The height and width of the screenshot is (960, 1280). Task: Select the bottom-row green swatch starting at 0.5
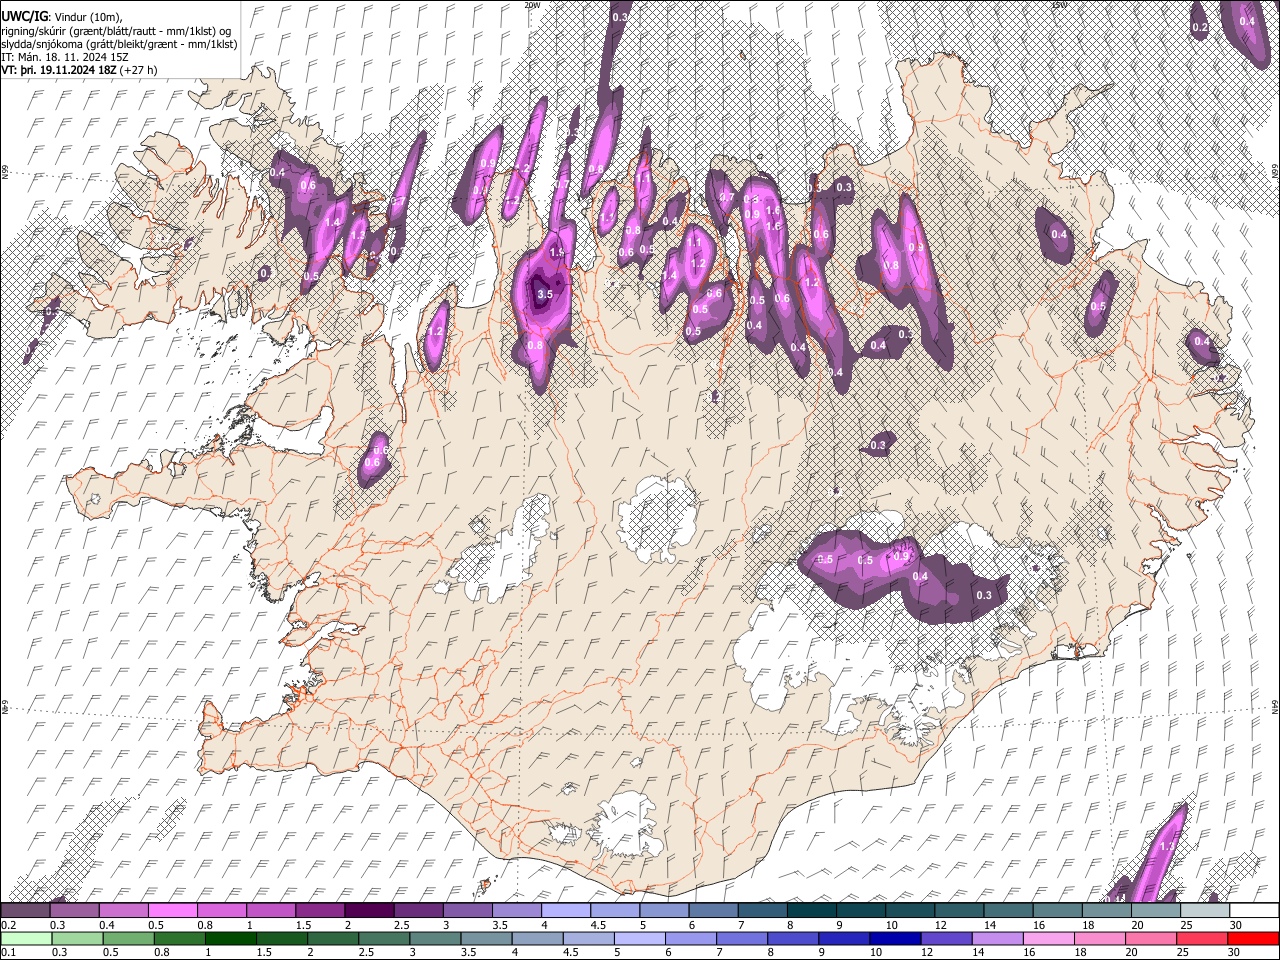click(x=128, y=938)
